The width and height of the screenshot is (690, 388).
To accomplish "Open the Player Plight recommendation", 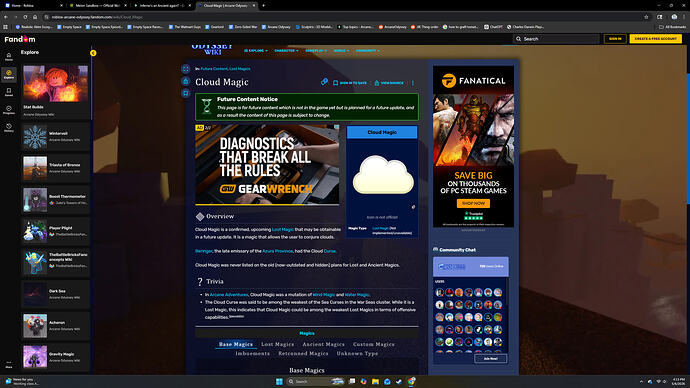I will [x=55, y=231].
